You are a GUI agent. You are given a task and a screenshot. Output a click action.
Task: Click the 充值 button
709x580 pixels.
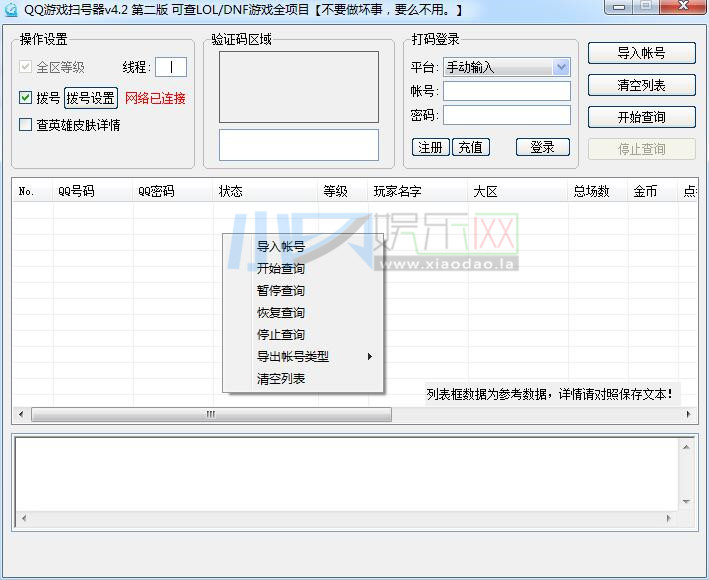click(x=471, y=147)
